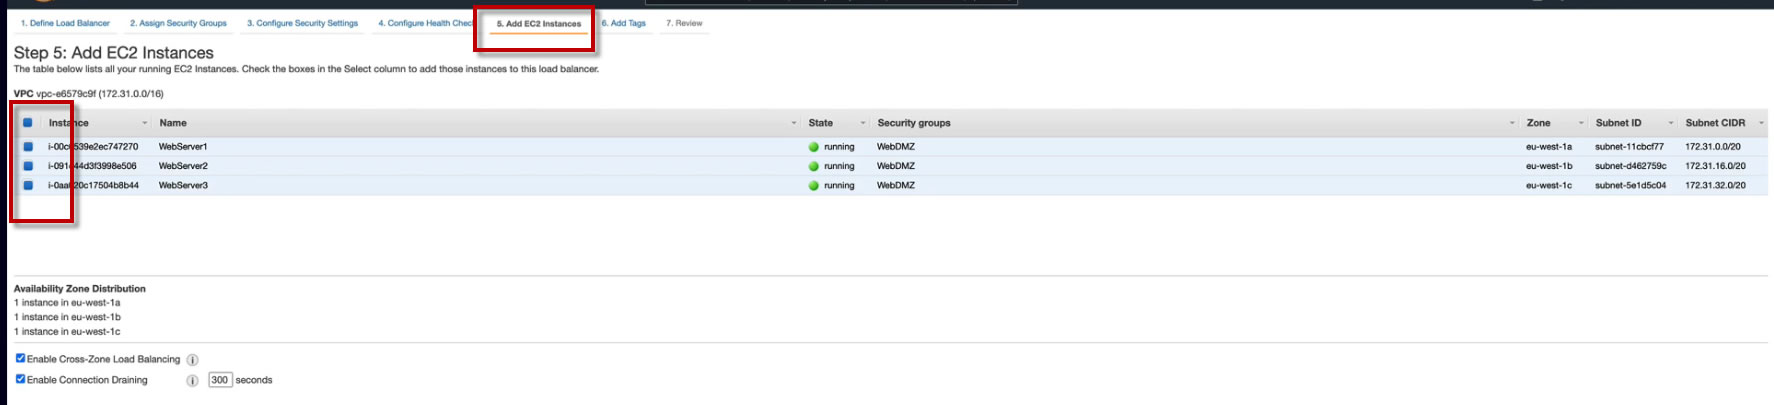Open the Subnet ID column dropdown arrow
This screenshot has height=405, width=1774.
point(1671,123)
